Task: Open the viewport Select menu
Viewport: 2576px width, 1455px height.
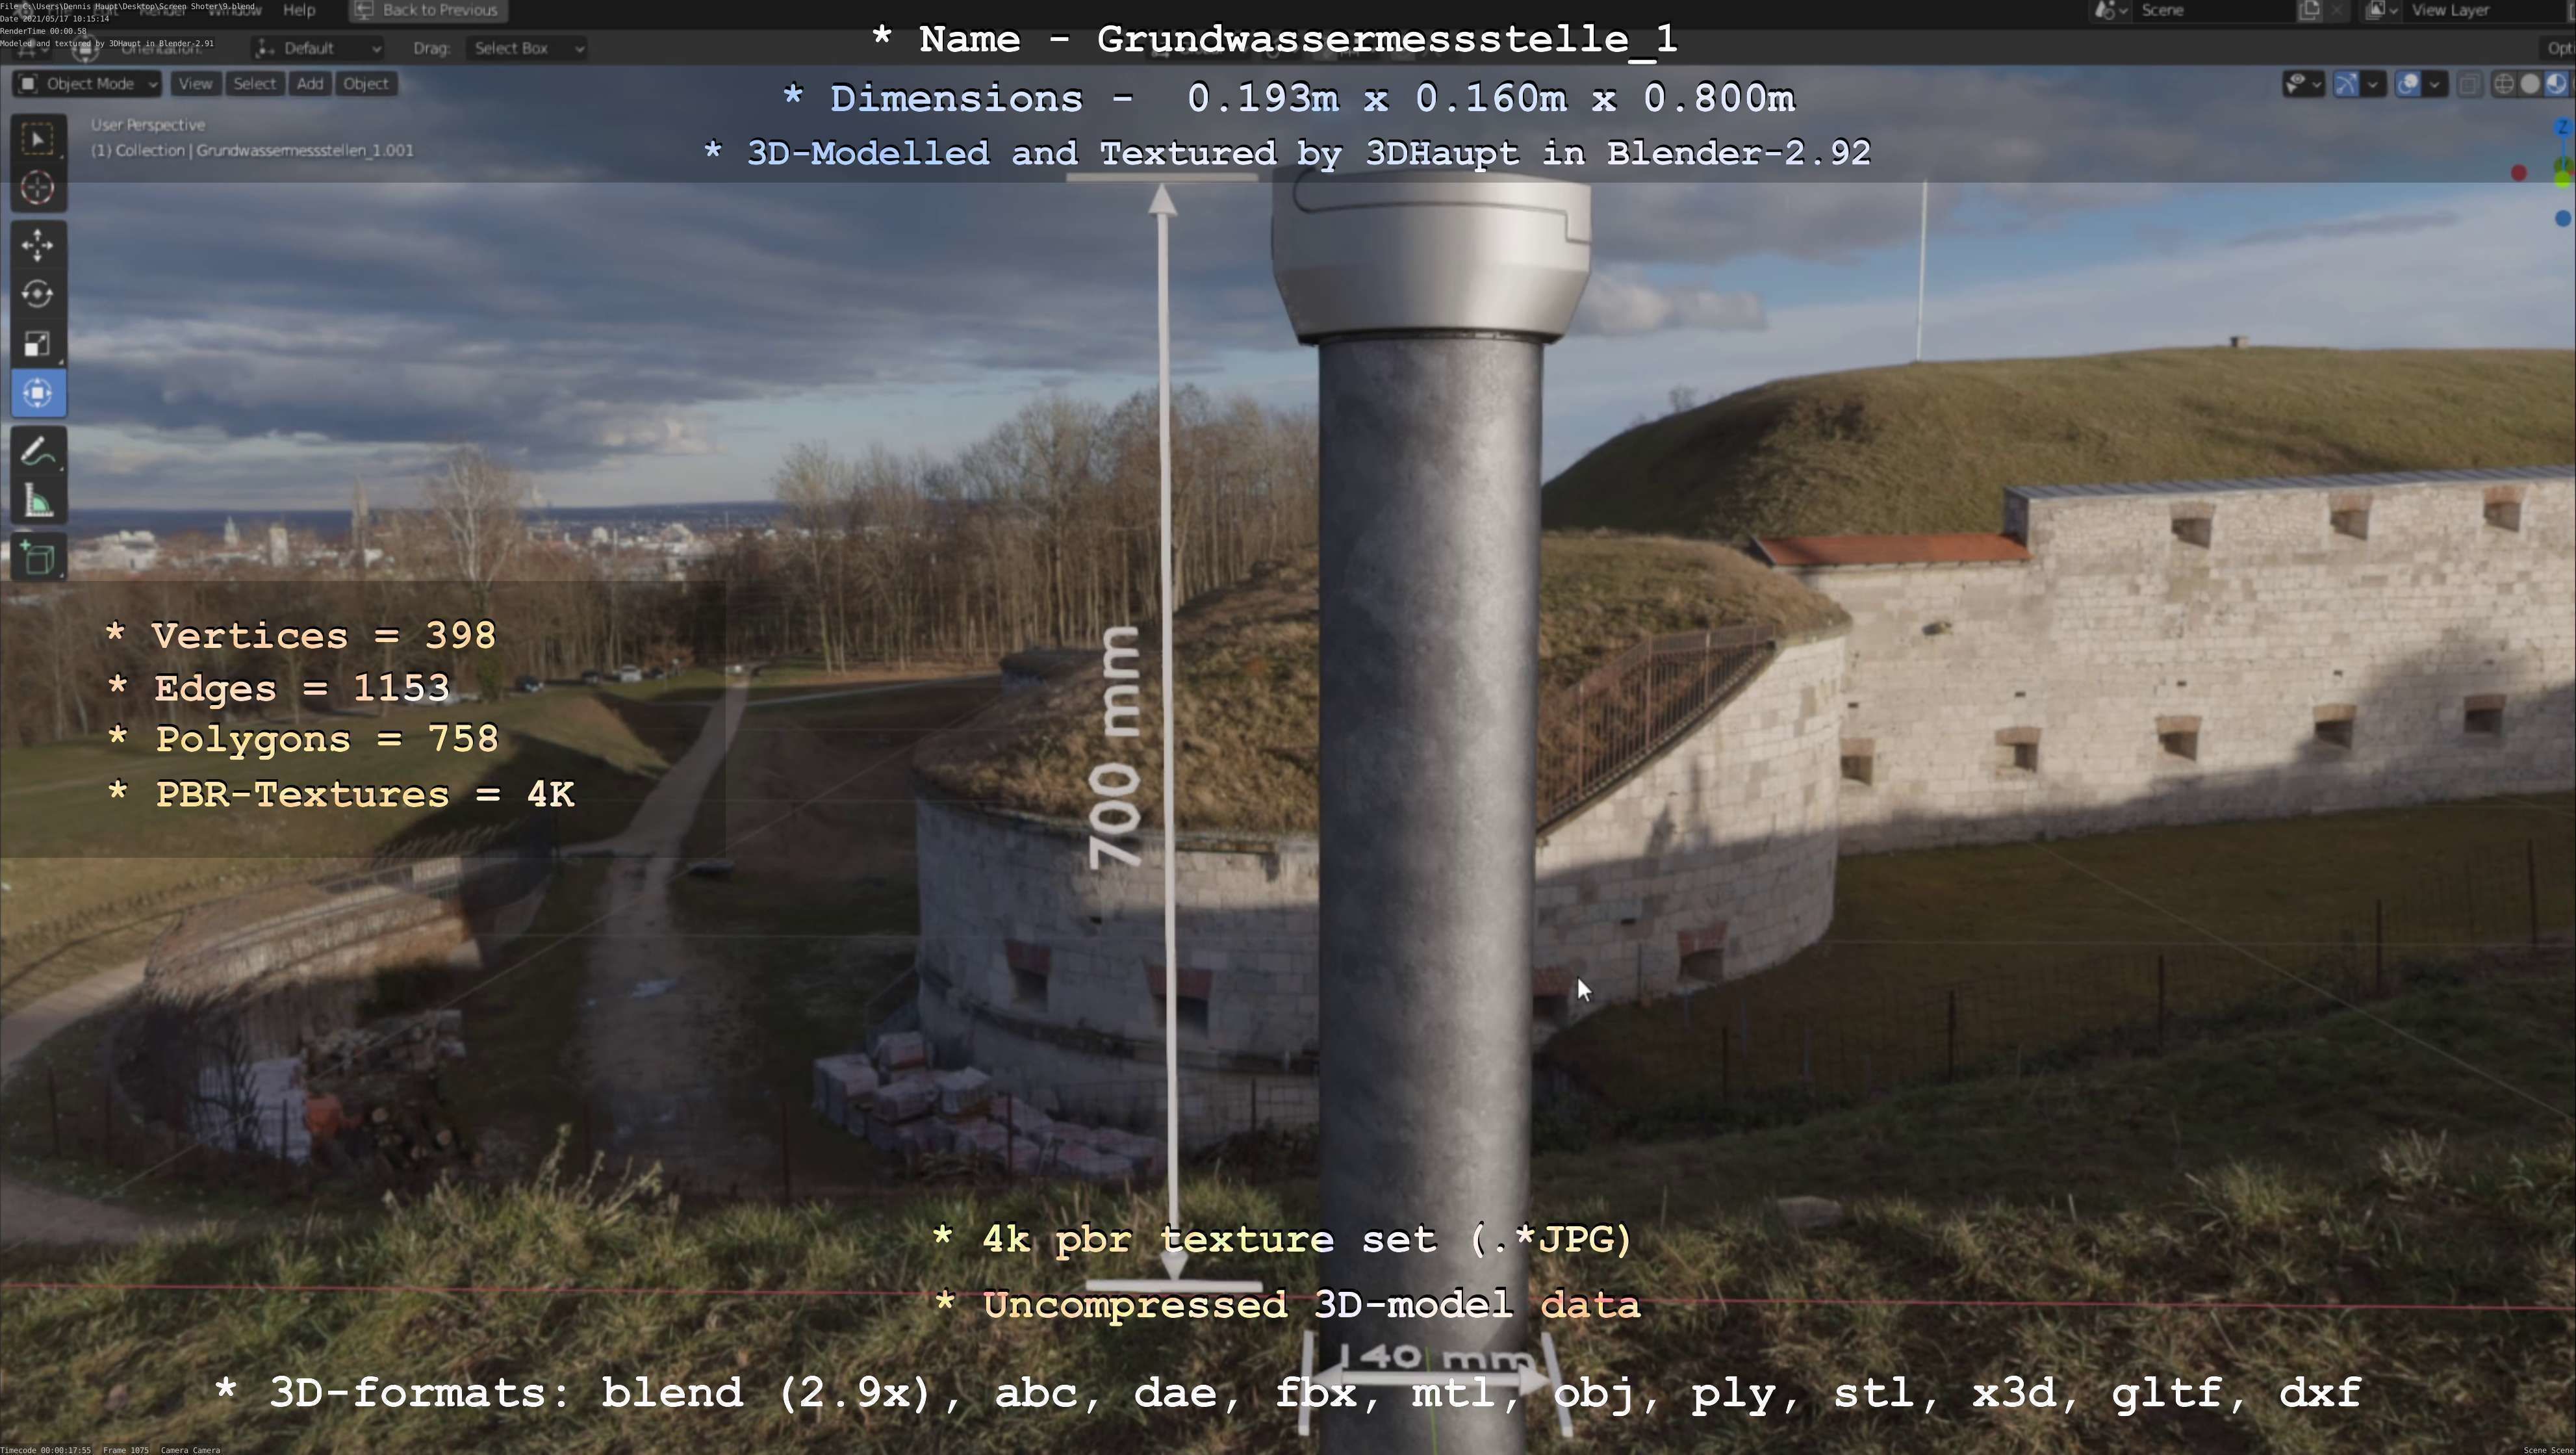Action: click(x=254, y=84)
